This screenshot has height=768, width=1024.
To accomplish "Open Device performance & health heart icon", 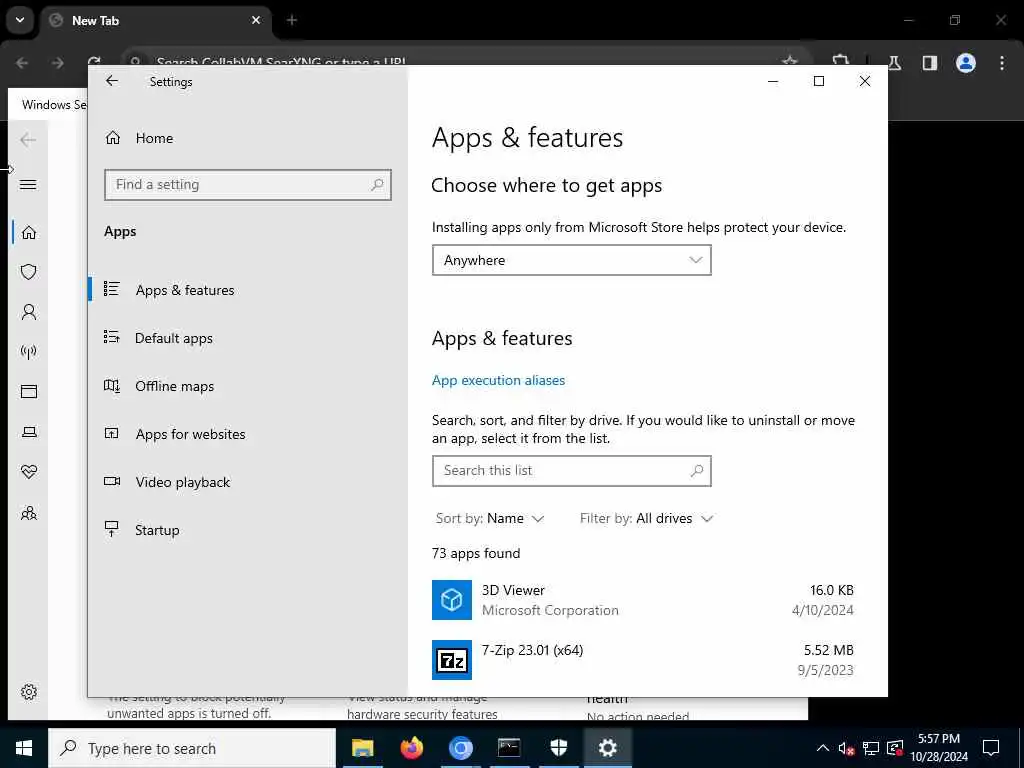I will (x=29, y=472).
